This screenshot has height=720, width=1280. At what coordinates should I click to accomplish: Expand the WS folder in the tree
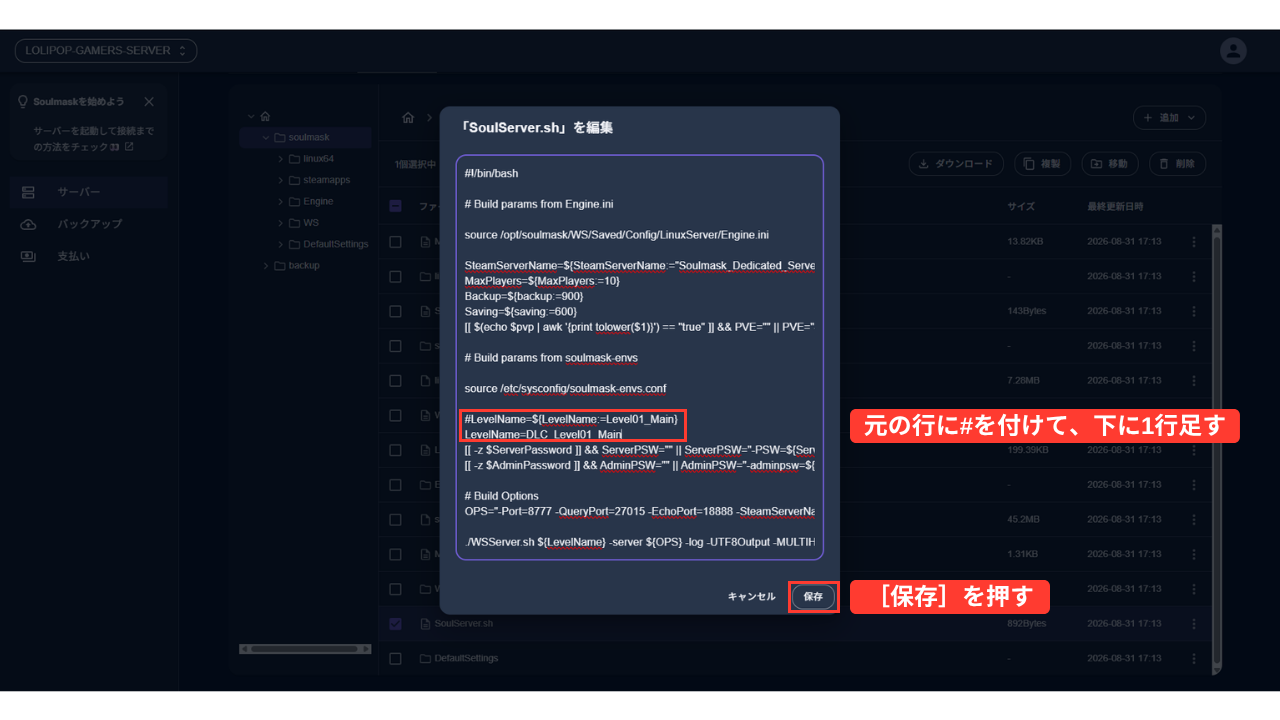[x=281, y=223]
